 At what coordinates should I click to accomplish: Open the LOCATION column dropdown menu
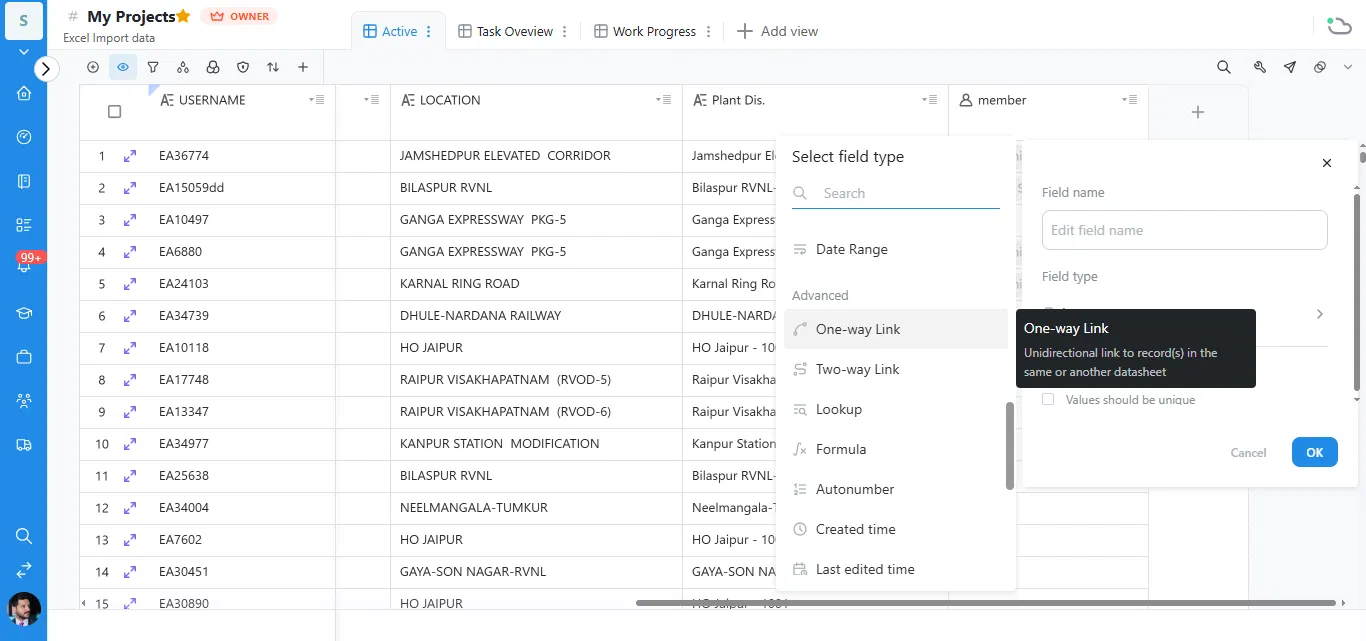pos(663,100)
